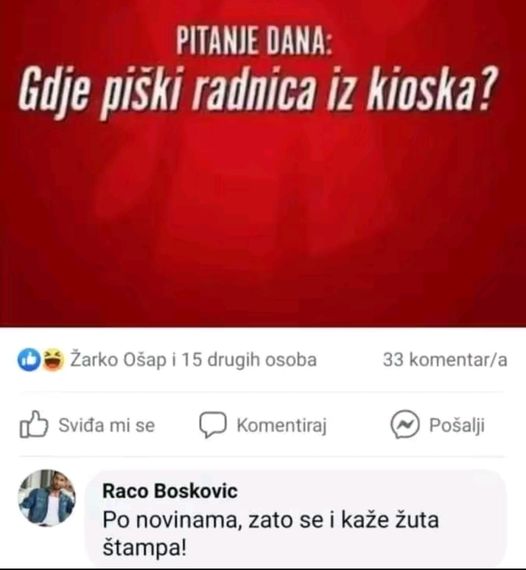
Task: Like the post via Sviđa mi se label
Action: [x=107, y=425]
